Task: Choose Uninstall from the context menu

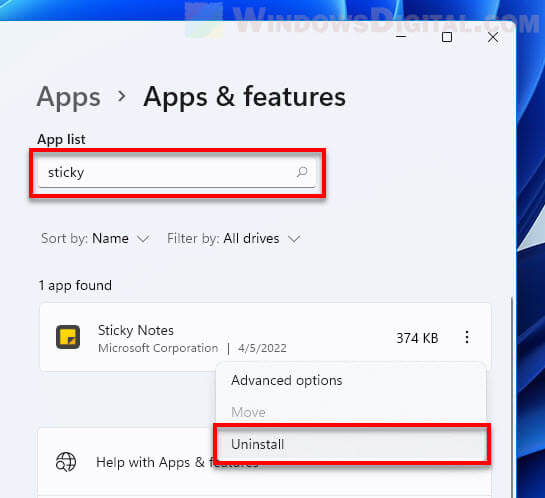Action: pos(351,444)
